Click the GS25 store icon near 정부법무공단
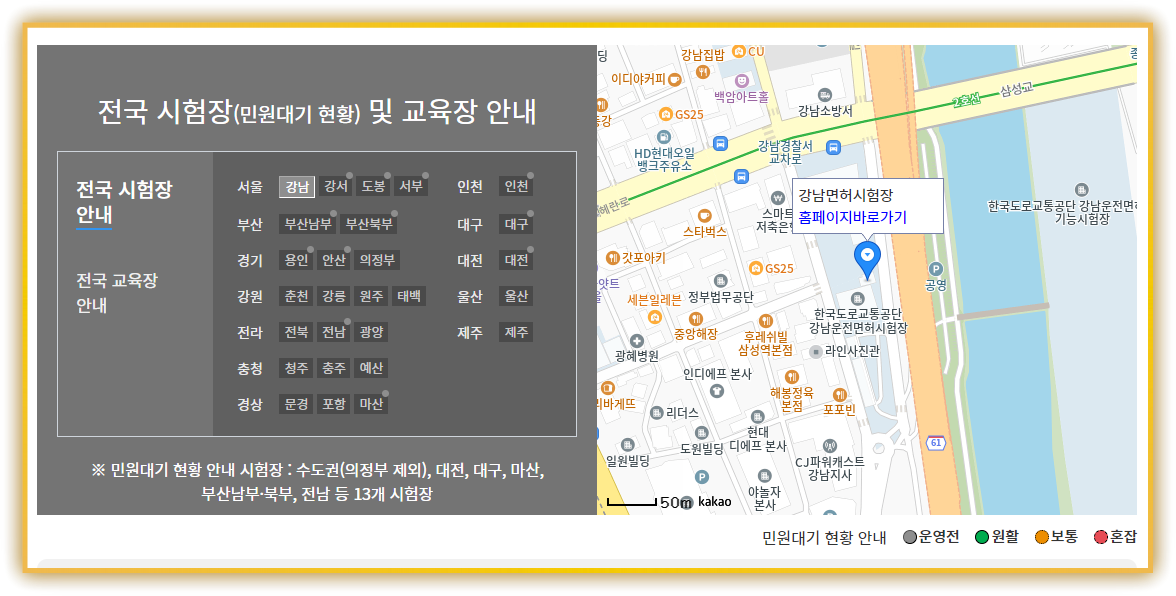 pos(756,268)
